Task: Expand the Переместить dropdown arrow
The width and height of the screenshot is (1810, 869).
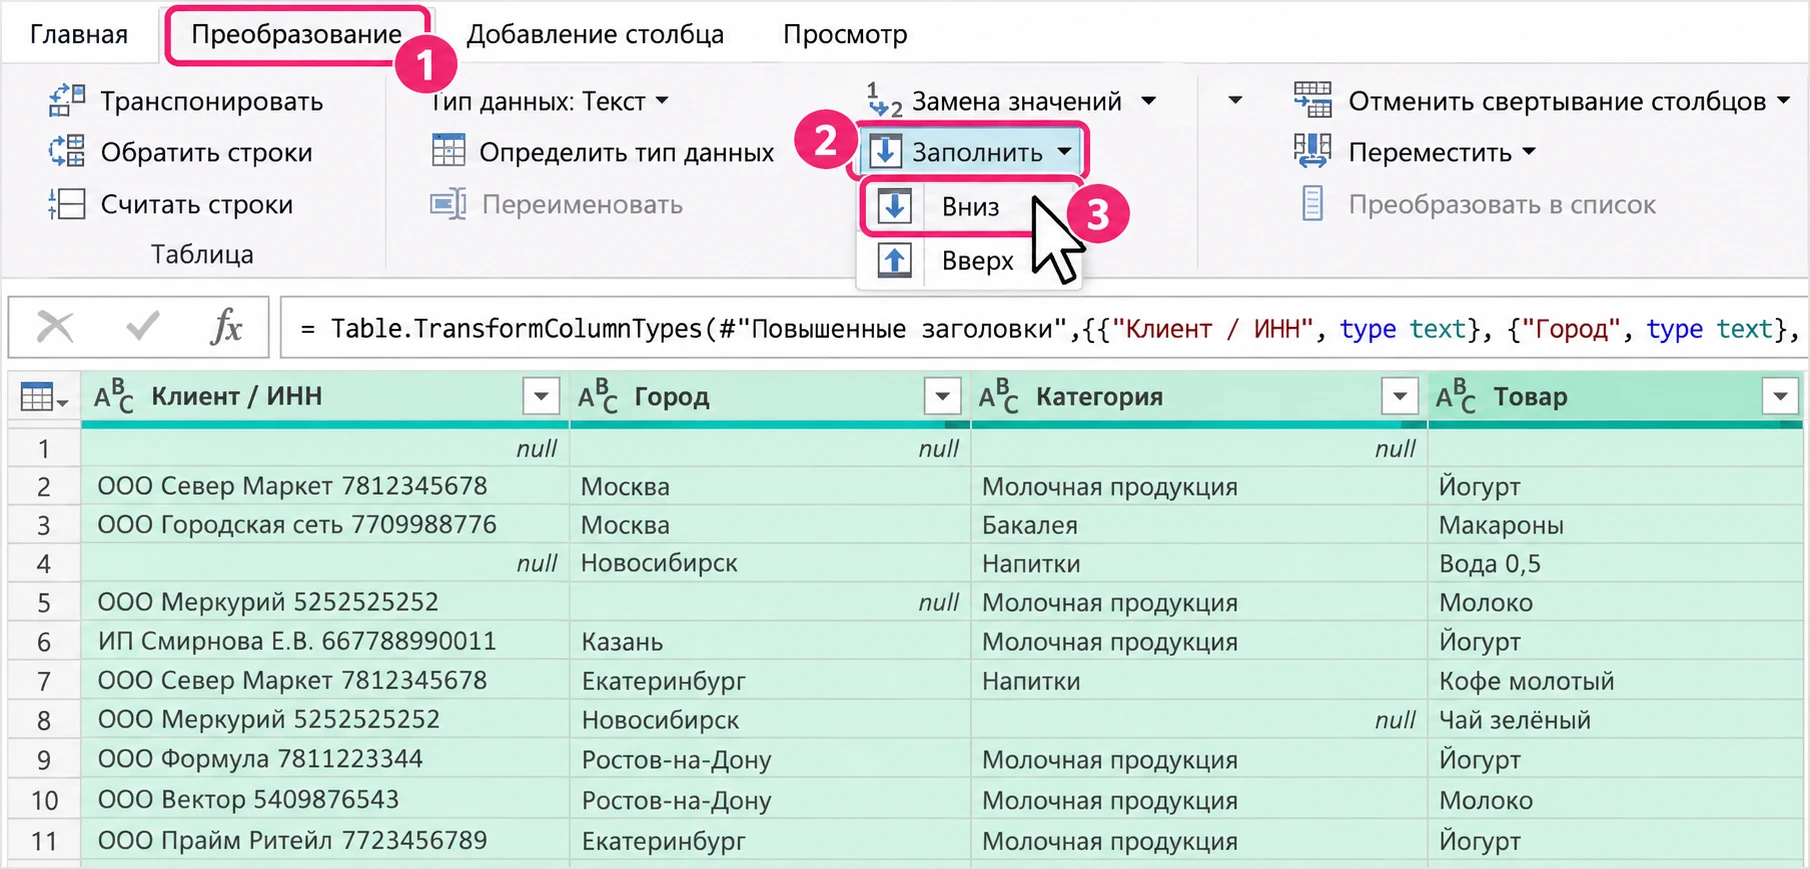Action: pyautogui.click(x=1529, y=152)
